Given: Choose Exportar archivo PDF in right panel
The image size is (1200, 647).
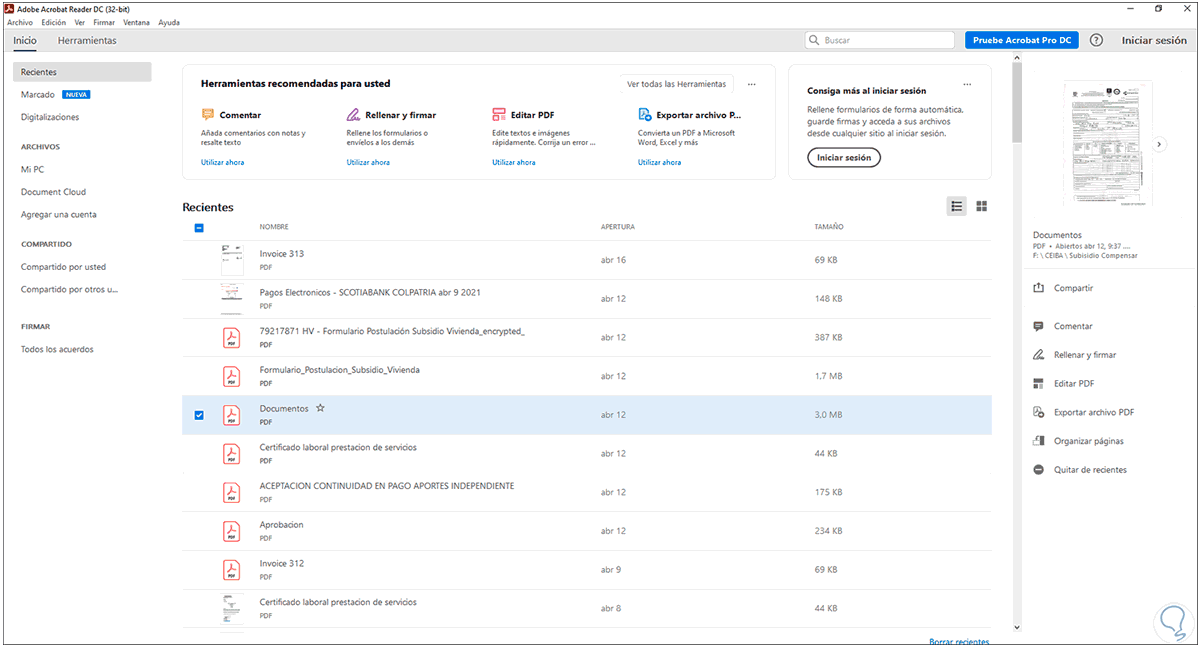Looking at the screenshot, I should [1039, 412].
